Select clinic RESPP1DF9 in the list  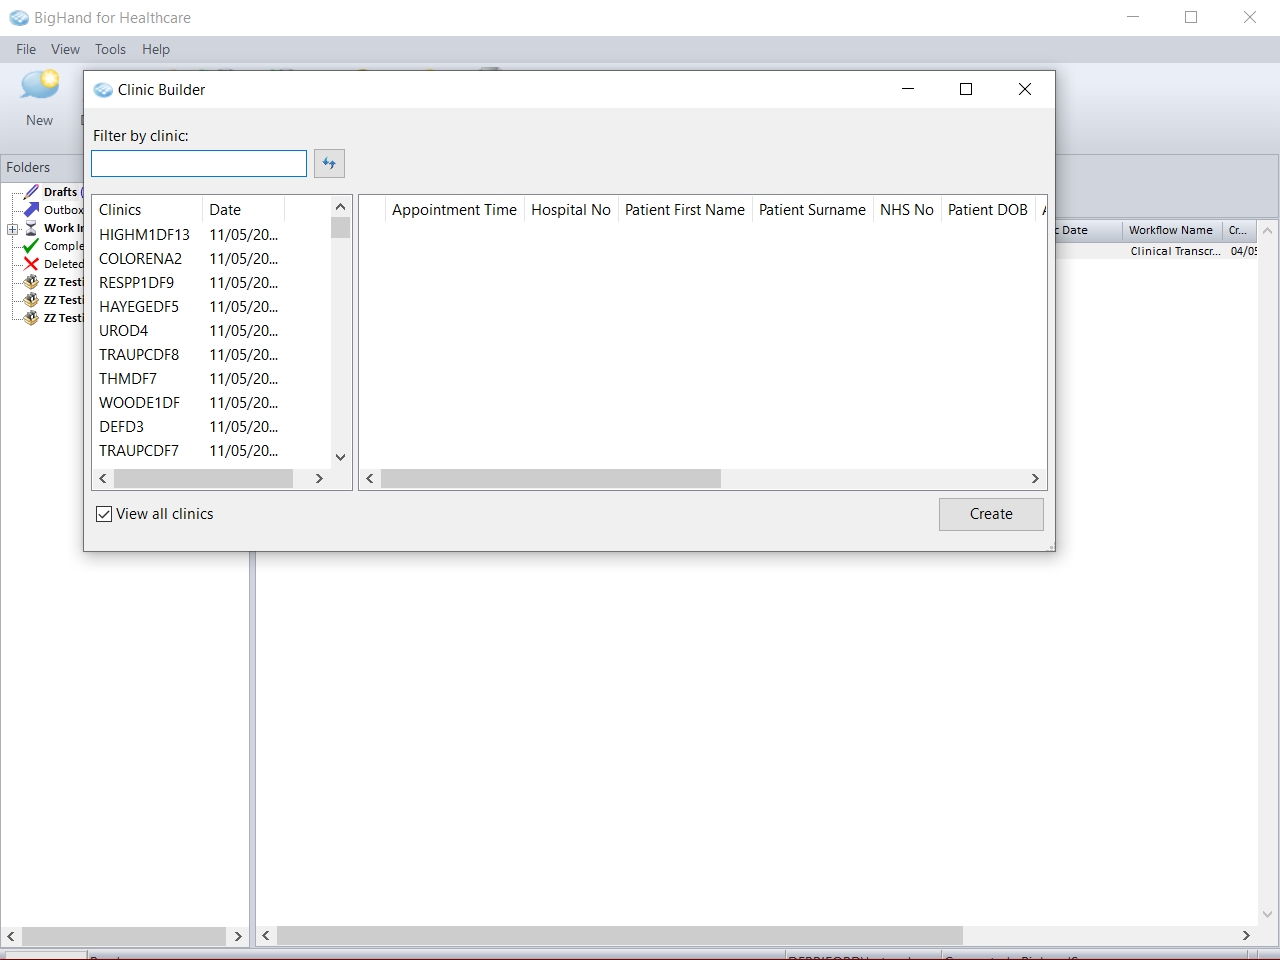pyautogui.click(x=136, y=283)
